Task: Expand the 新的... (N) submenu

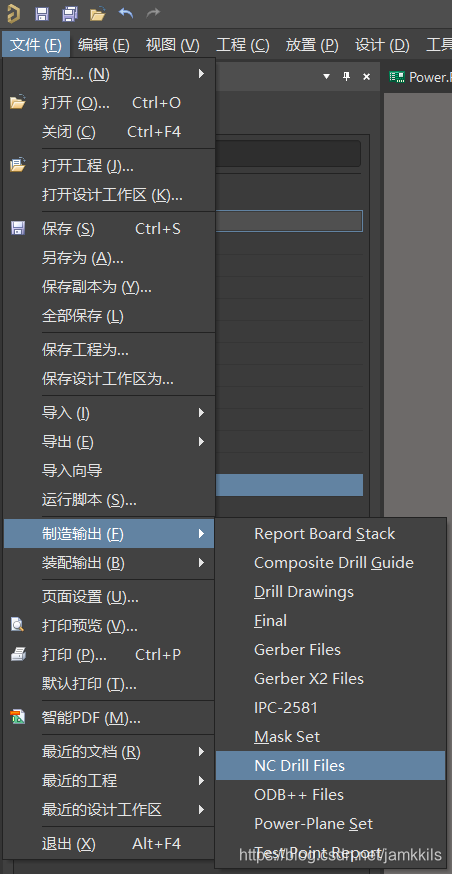Action: (x=109, y=74)
